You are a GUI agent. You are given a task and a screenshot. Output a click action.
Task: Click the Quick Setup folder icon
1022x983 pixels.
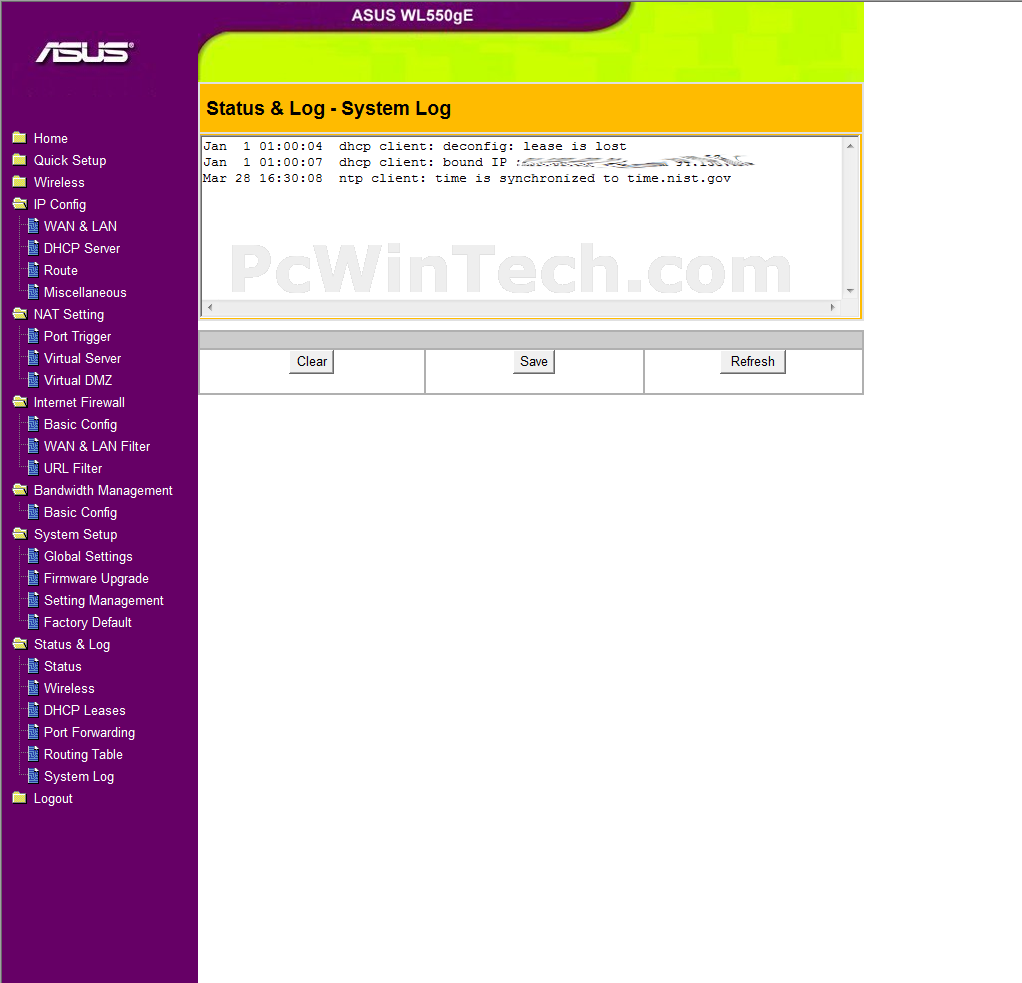click(20, 160)
